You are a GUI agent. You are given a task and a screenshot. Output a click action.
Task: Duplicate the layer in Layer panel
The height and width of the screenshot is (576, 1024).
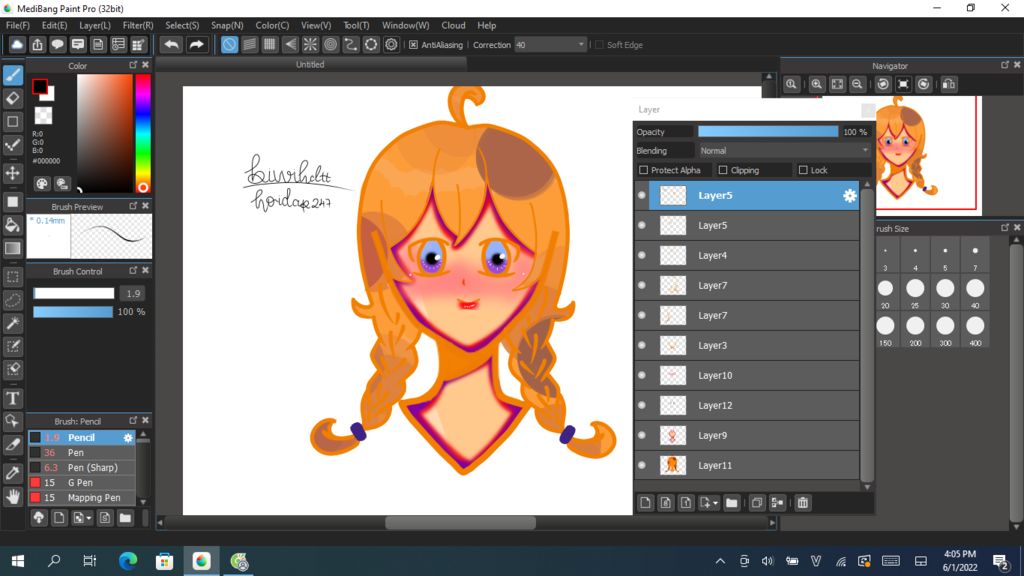click(757, 503)
